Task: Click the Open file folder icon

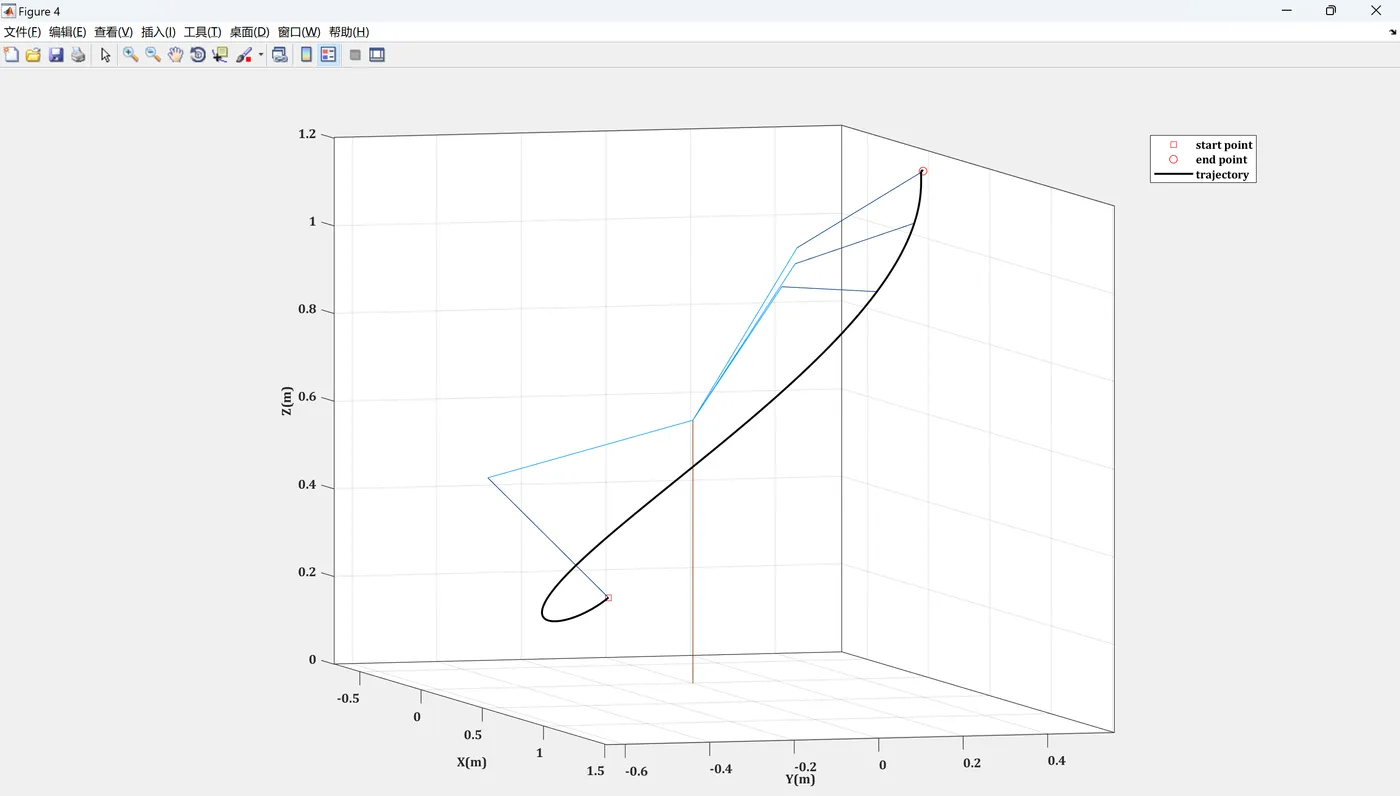Action: coord(34,55)
